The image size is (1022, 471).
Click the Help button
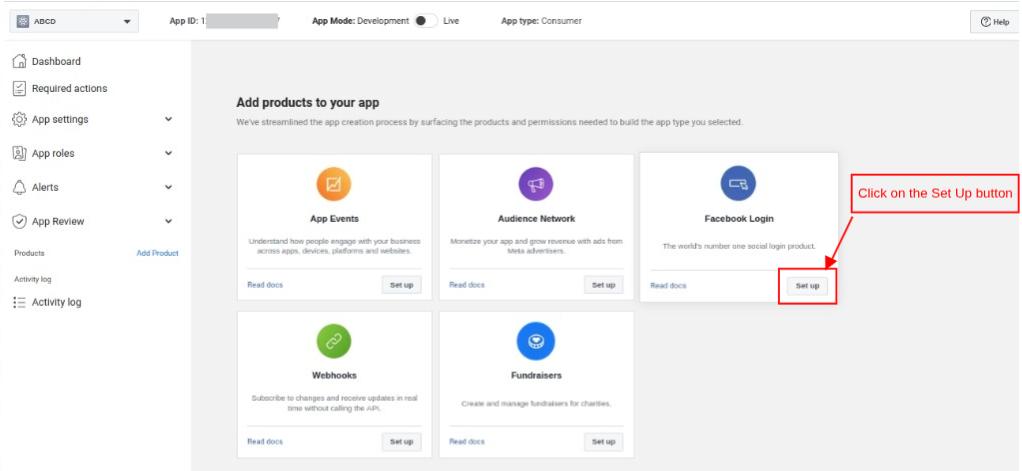994,21
